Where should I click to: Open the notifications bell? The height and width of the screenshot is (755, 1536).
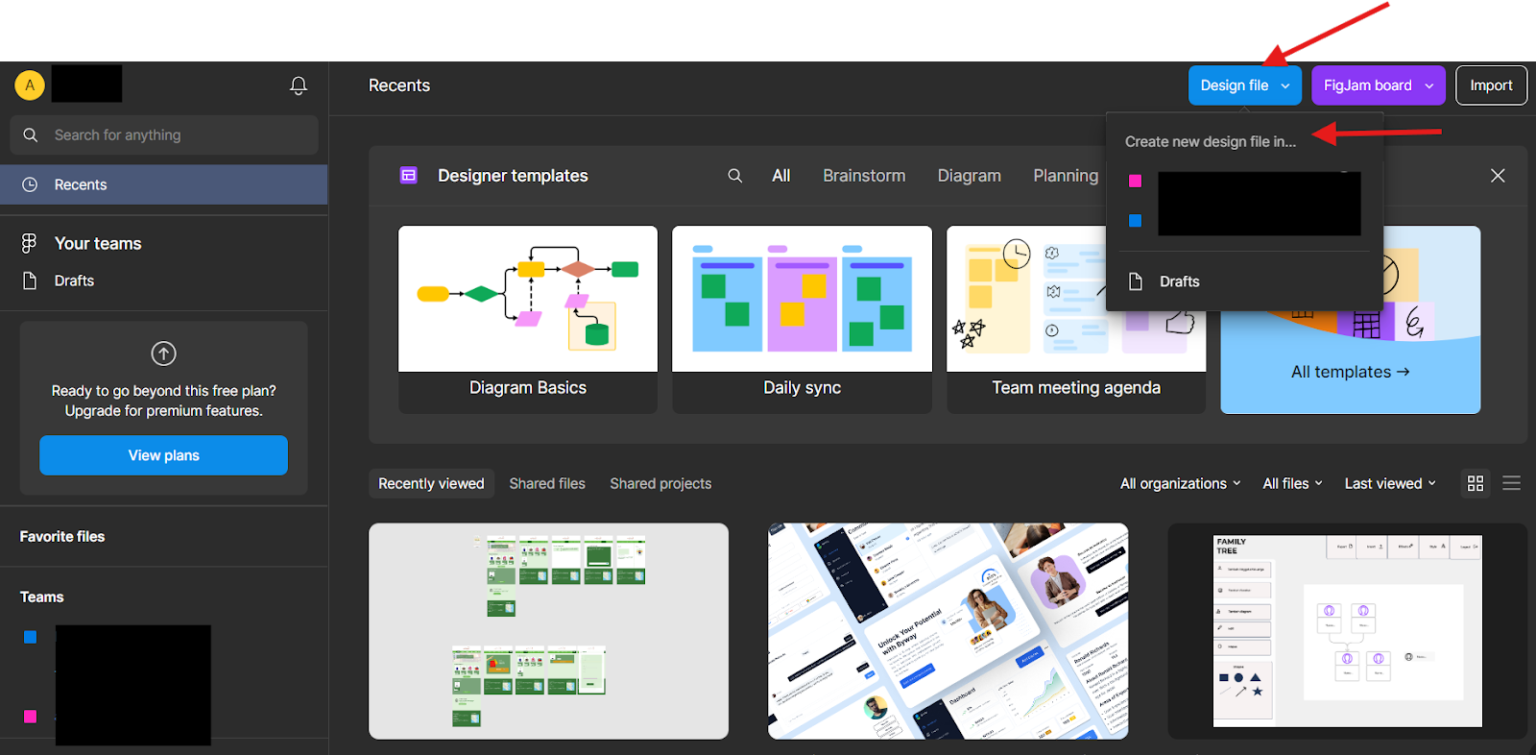(x=298, y=85)
